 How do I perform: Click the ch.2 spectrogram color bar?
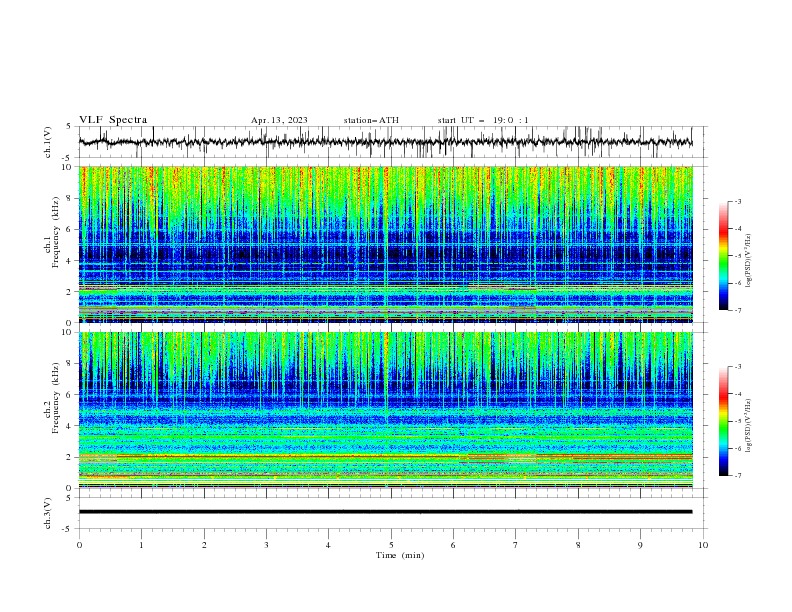point(724,421)
